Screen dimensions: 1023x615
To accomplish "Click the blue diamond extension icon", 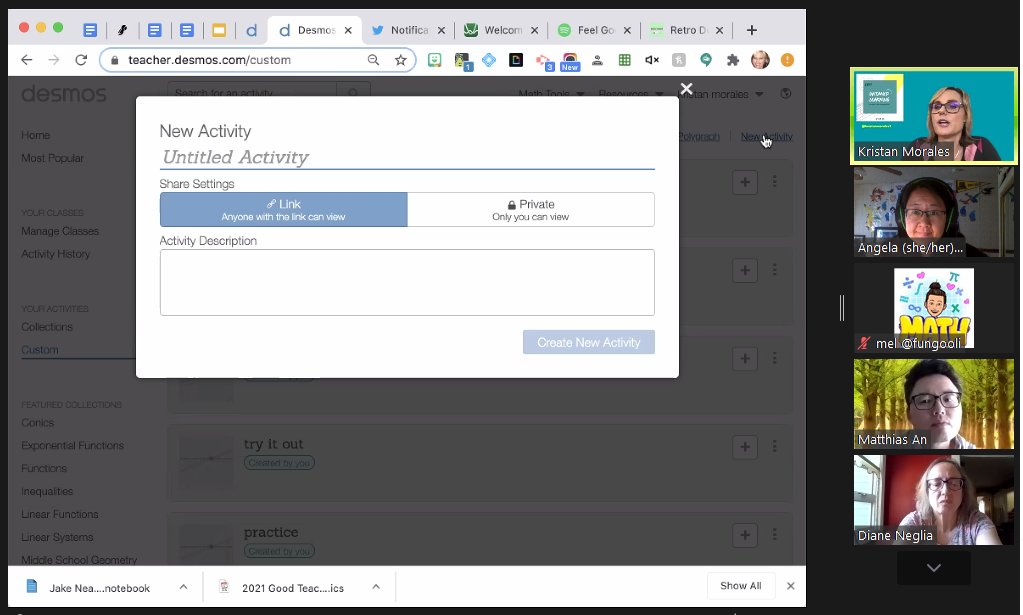I will [489, 60].
